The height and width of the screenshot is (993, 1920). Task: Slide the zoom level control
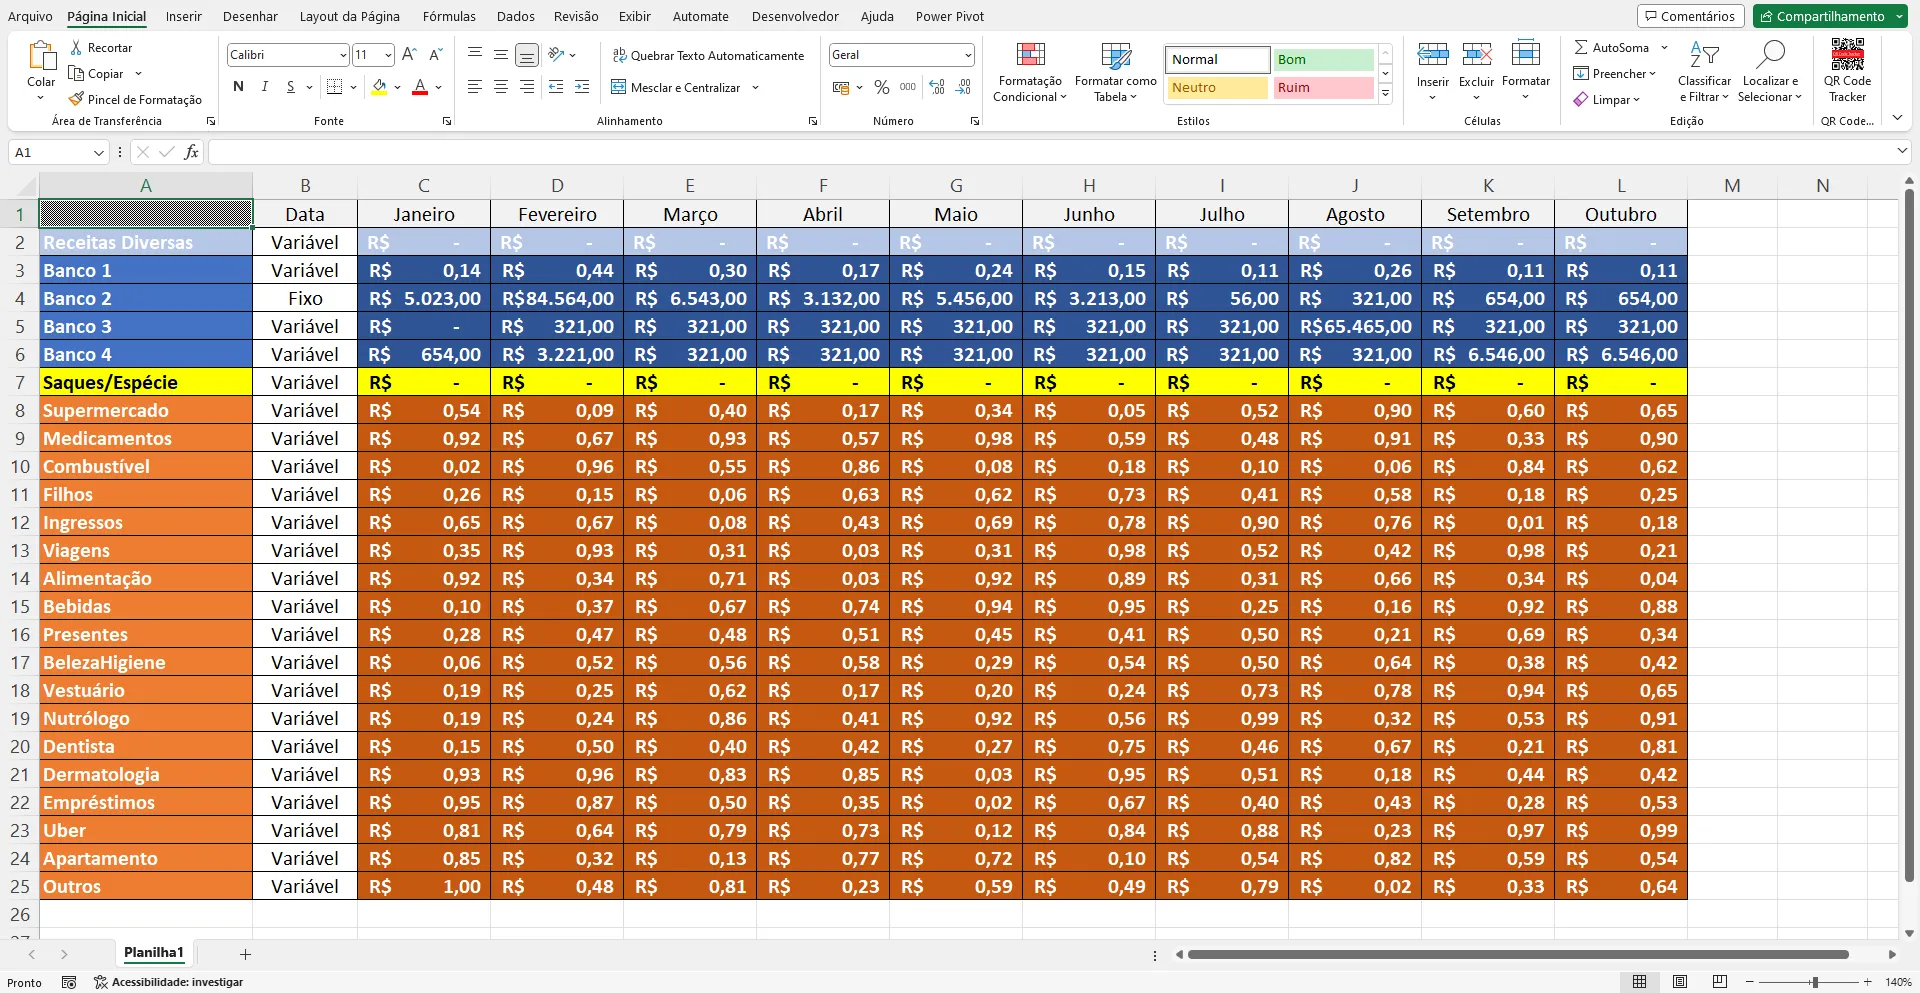pos(1814,982)
